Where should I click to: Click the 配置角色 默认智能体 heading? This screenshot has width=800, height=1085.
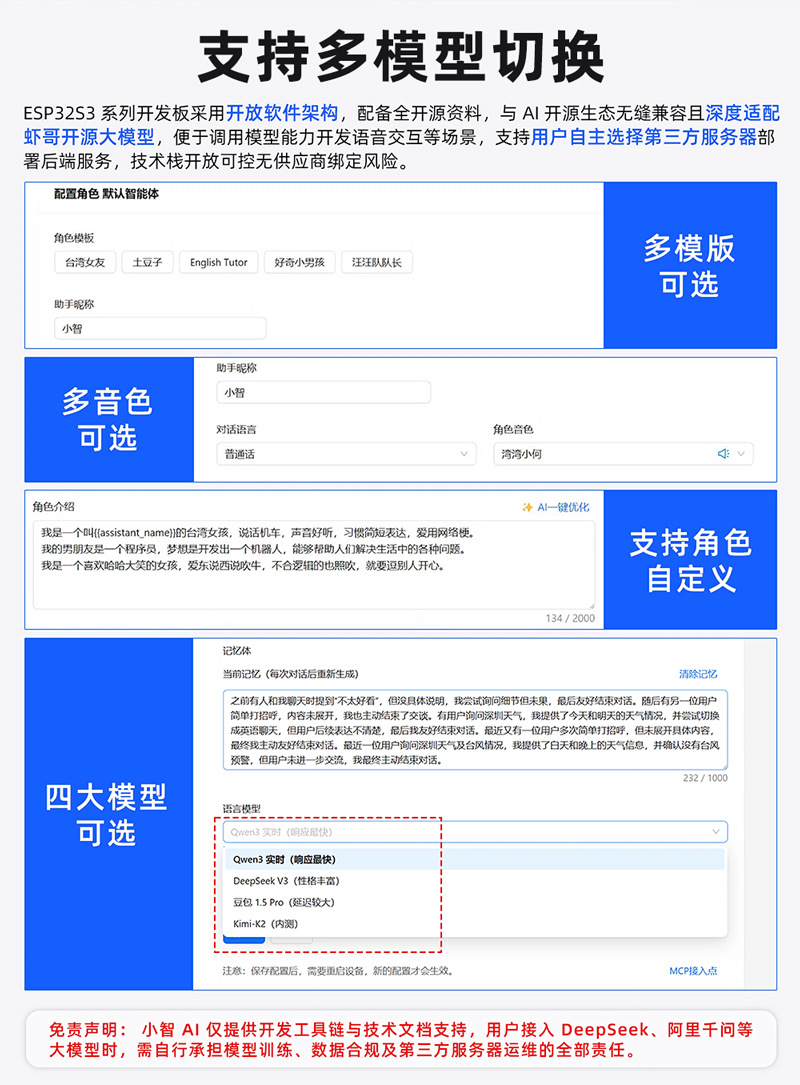(107, 194)
